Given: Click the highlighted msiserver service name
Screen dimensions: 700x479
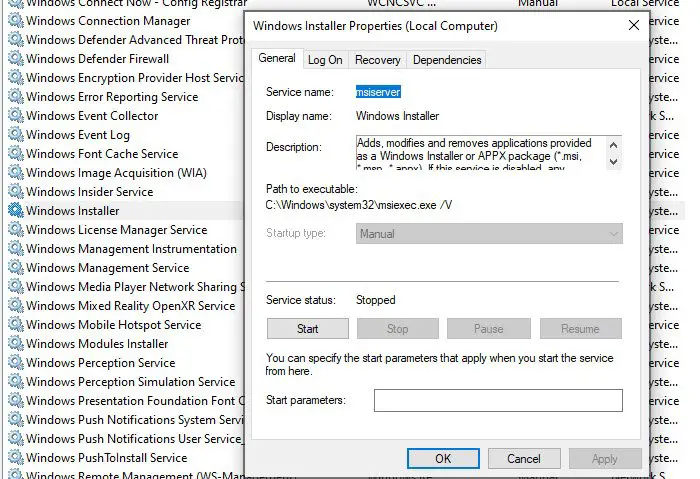Looking at the screenshot, I should pos(378,92).
